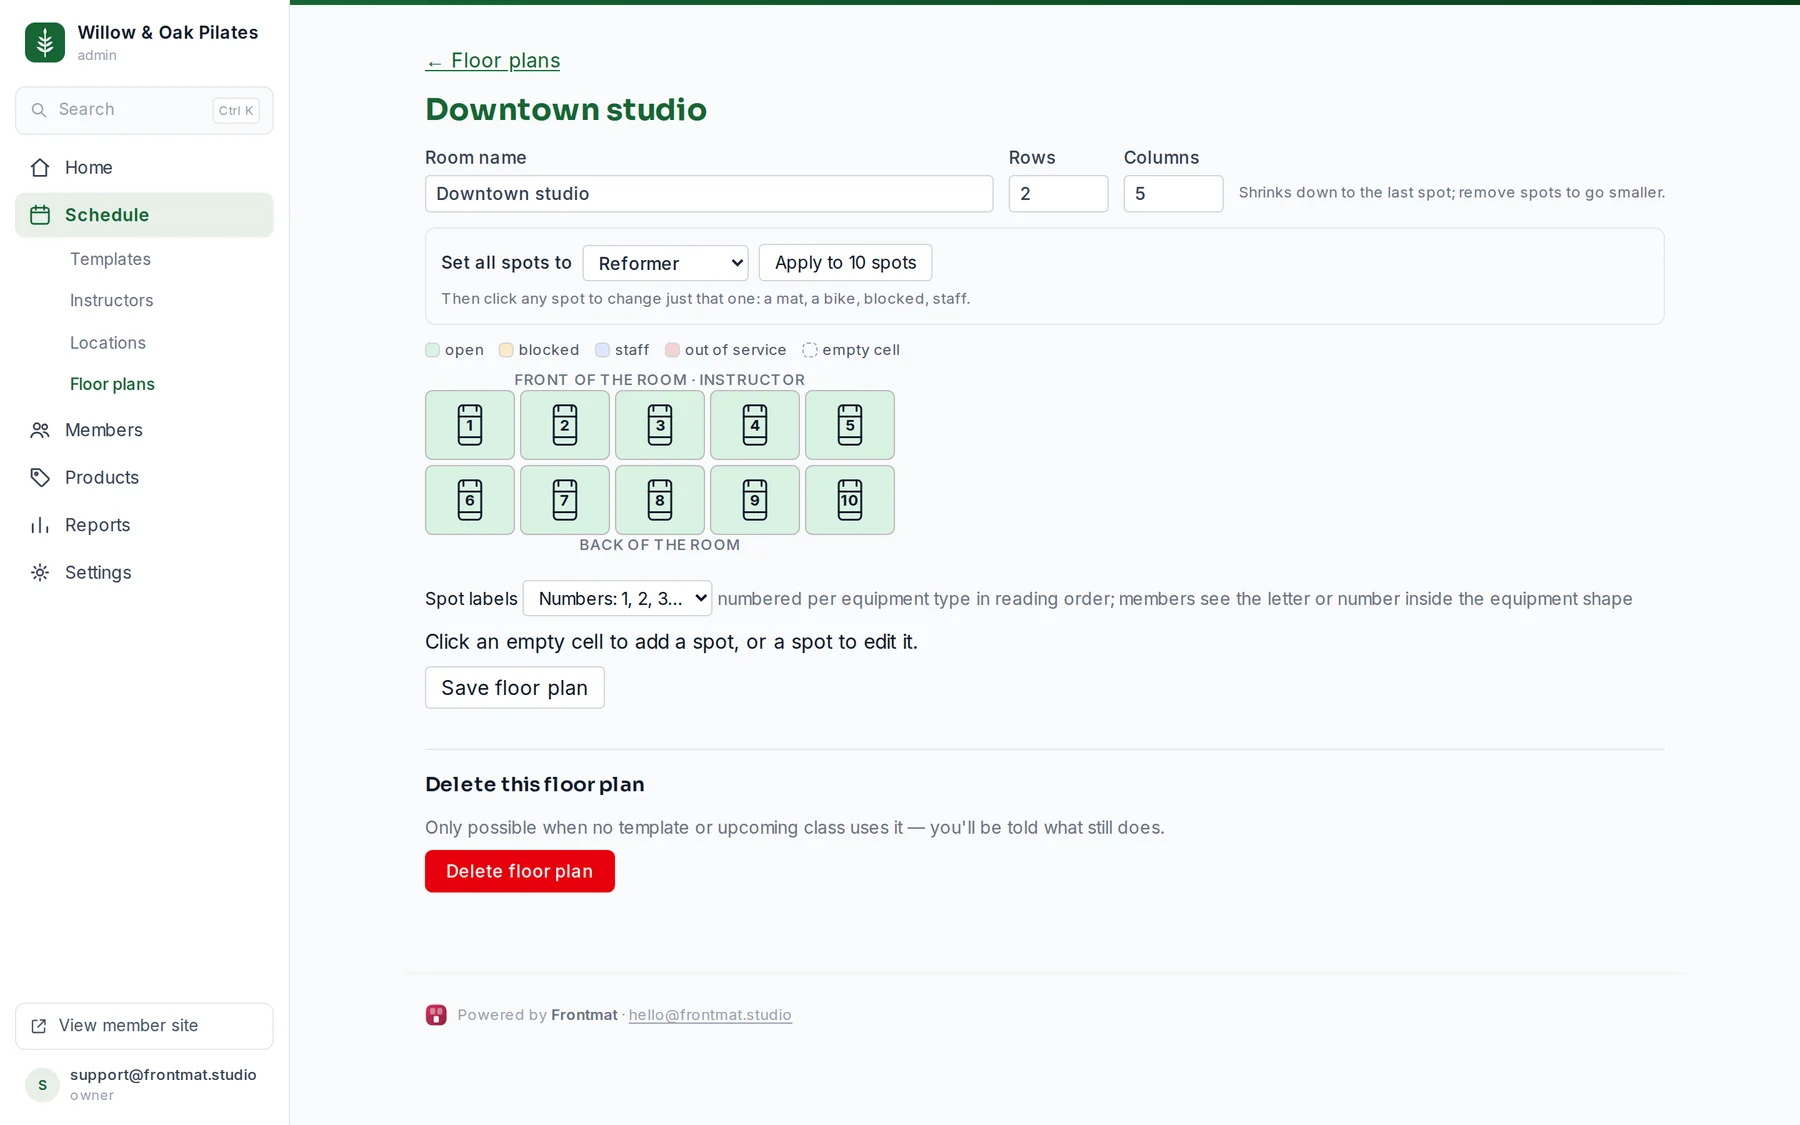
Task: Open Instructors in the Schedule submenu
Action: click(x=112, y=300)
